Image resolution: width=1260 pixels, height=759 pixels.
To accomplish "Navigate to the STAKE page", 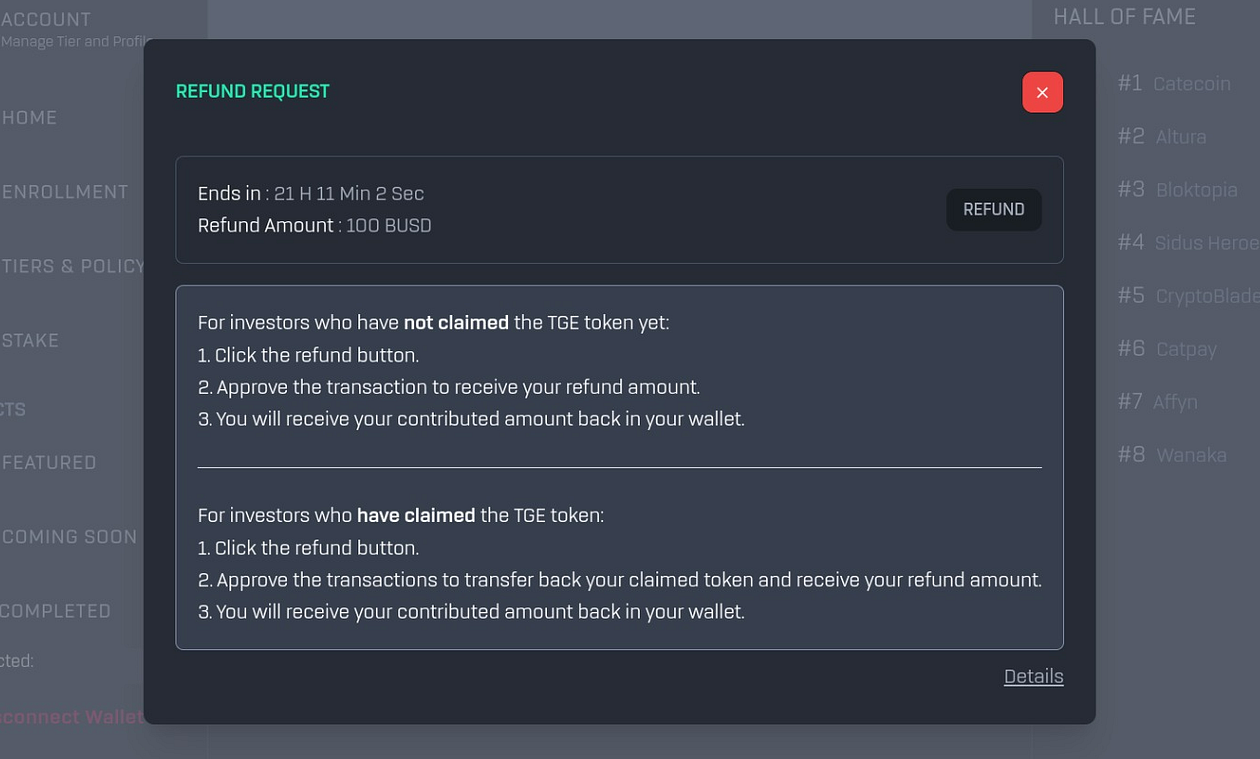I will tap(31, 341).
